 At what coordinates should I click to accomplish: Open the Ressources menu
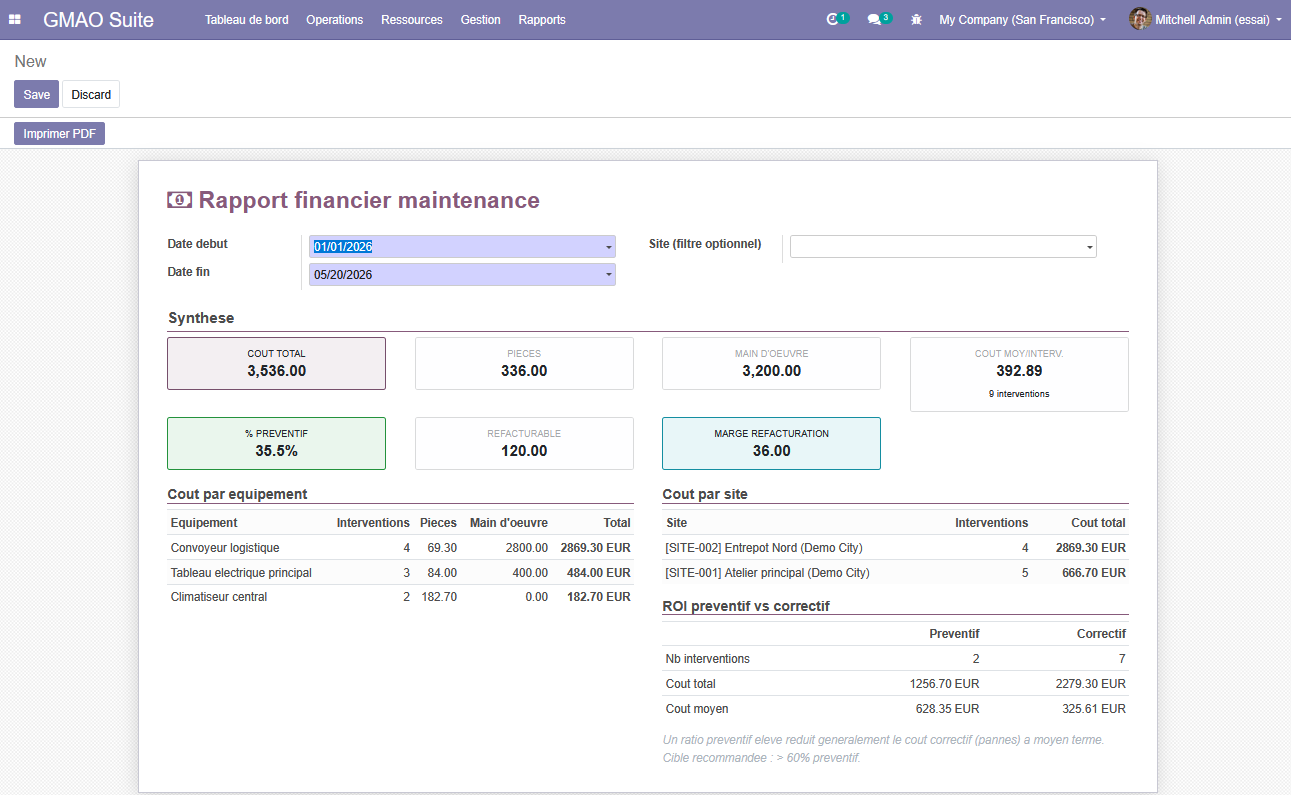click(x=412, y=19)
